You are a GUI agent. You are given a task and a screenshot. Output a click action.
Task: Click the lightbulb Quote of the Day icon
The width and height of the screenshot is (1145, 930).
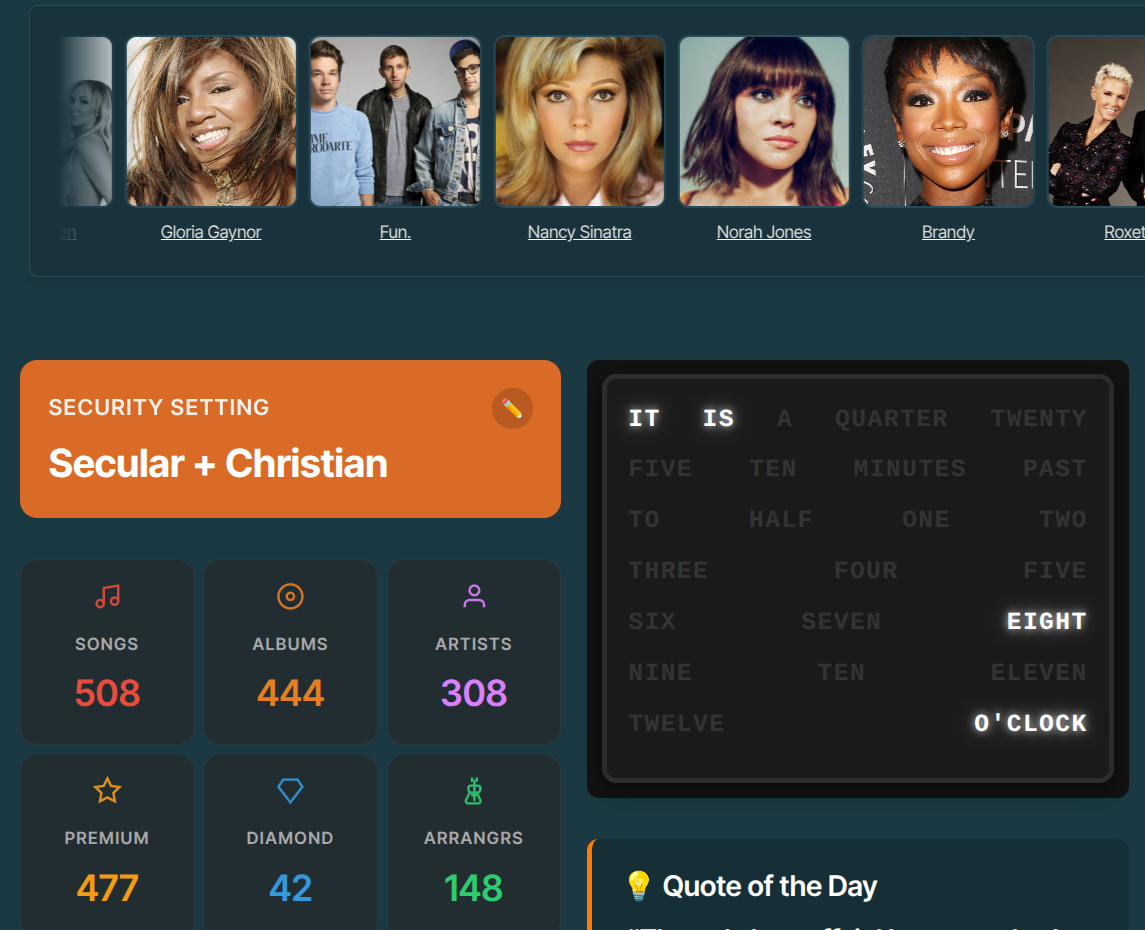click(x=638, y=885)
